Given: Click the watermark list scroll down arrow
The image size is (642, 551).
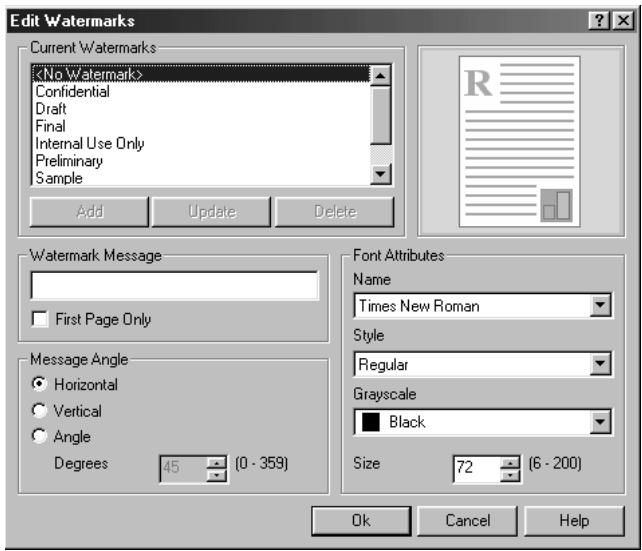Looking at the screenshot, I should point(380,174).
